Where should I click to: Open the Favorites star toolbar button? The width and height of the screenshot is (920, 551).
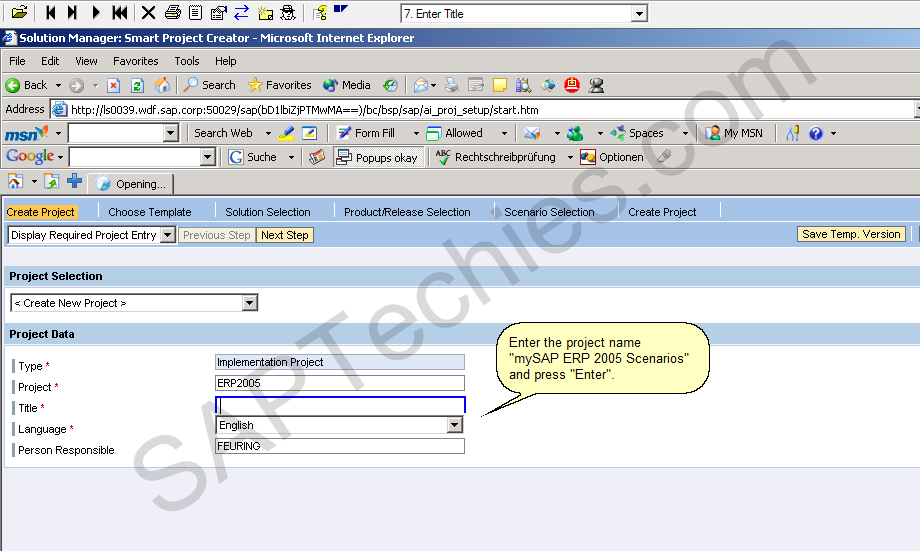click(280, 85)
